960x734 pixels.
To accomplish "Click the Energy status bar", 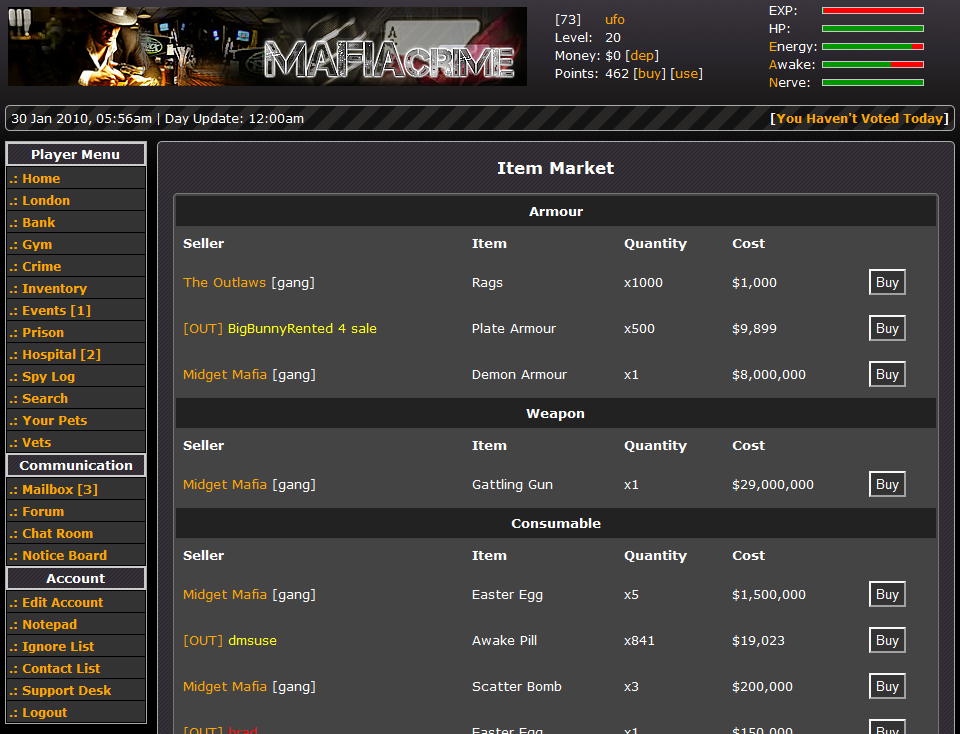I will tap(872, 47).
